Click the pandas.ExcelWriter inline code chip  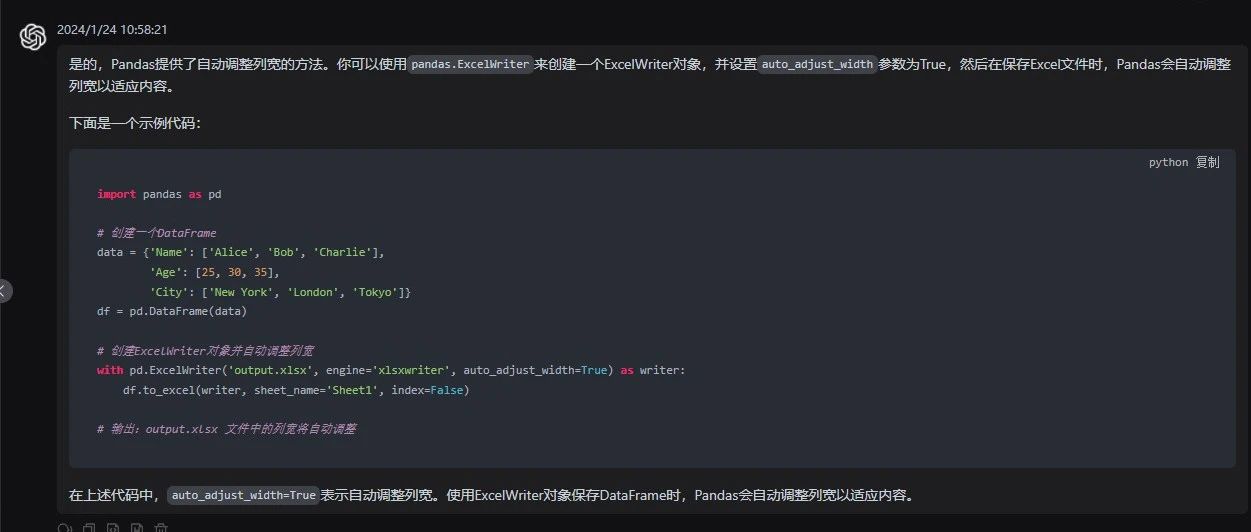point(470,64)
